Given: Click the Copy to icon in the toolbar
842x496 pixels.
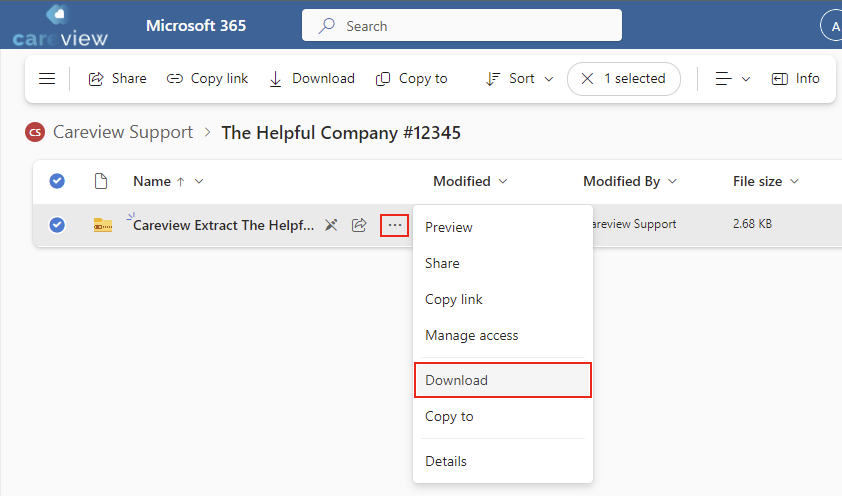Looking at the screenshot, I should click(383, 79).
